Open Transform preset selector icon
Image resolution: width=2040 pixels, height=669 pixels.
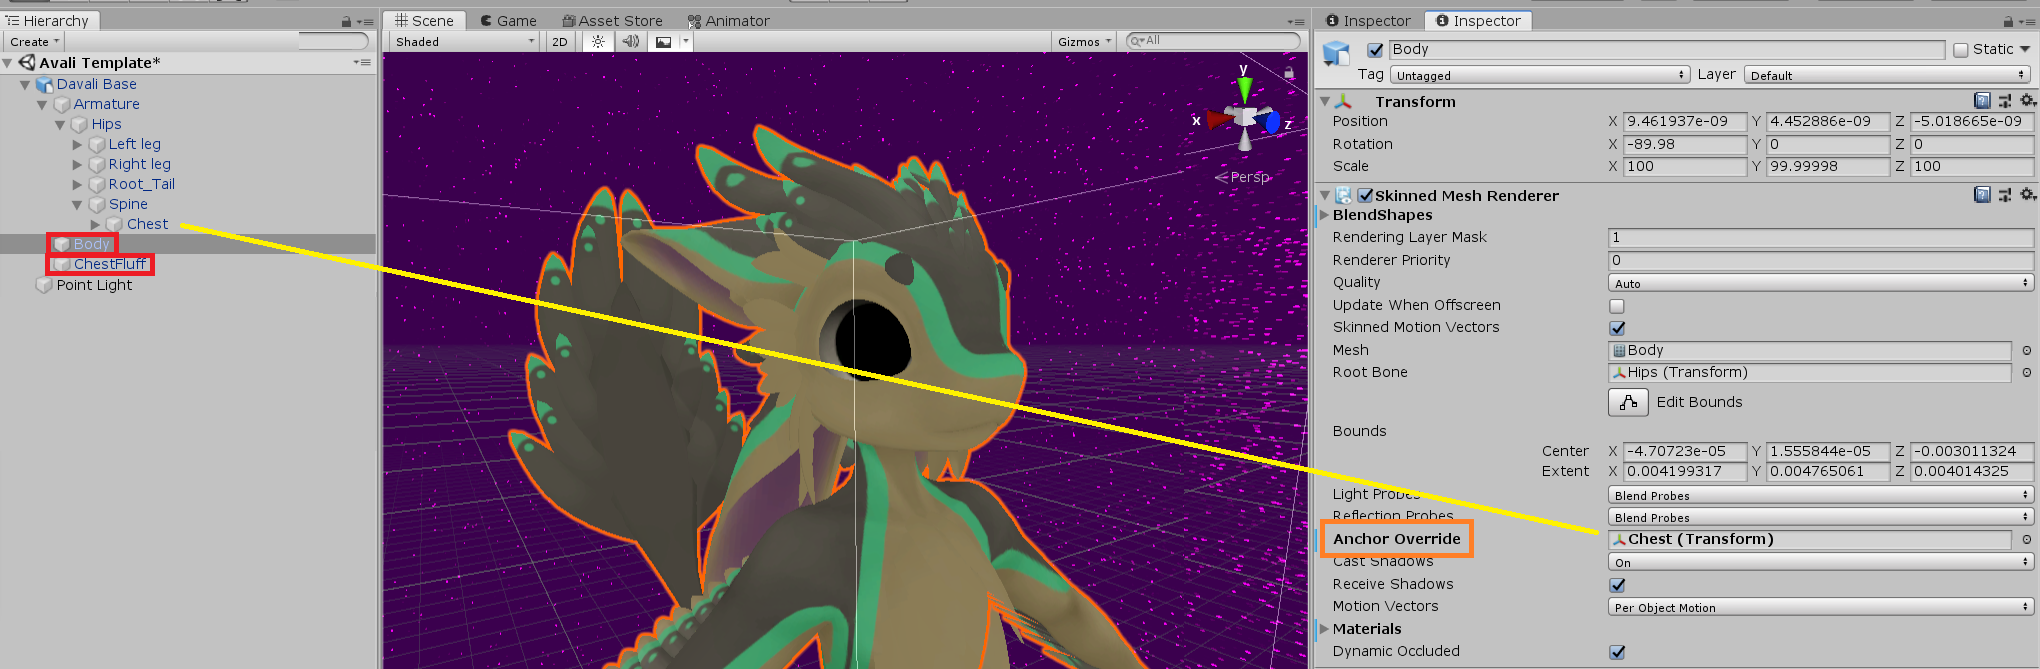(2005, 101)
